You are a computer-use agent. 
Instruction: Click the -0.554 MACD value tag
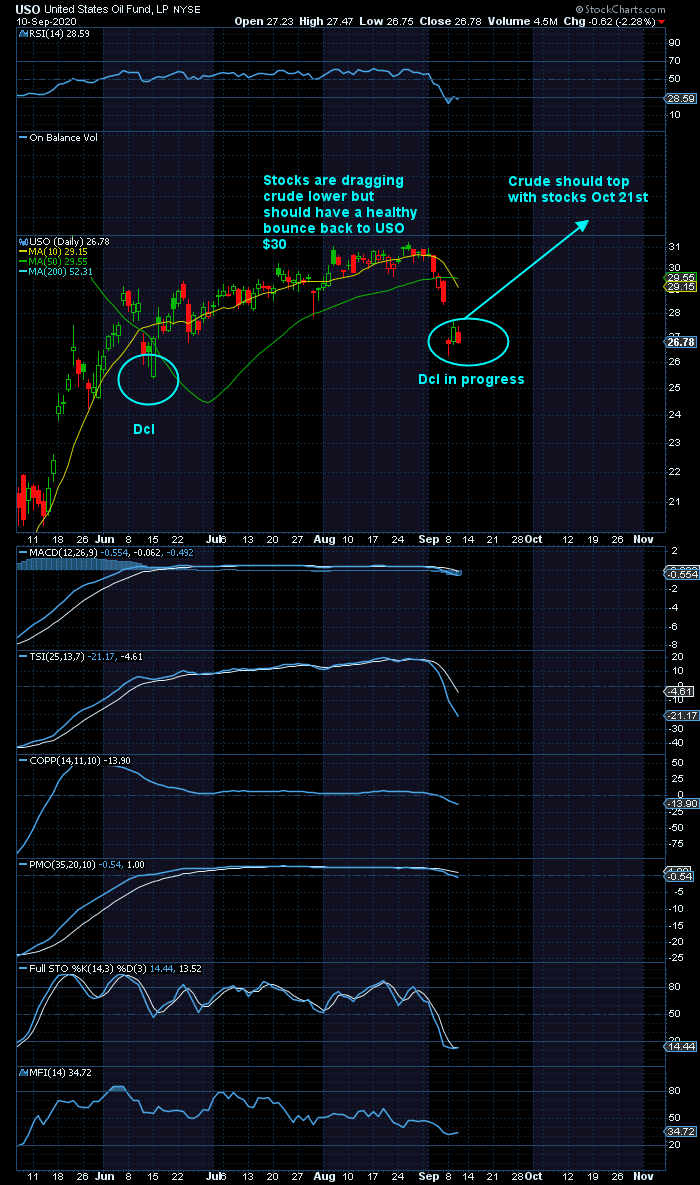(682, 575)
